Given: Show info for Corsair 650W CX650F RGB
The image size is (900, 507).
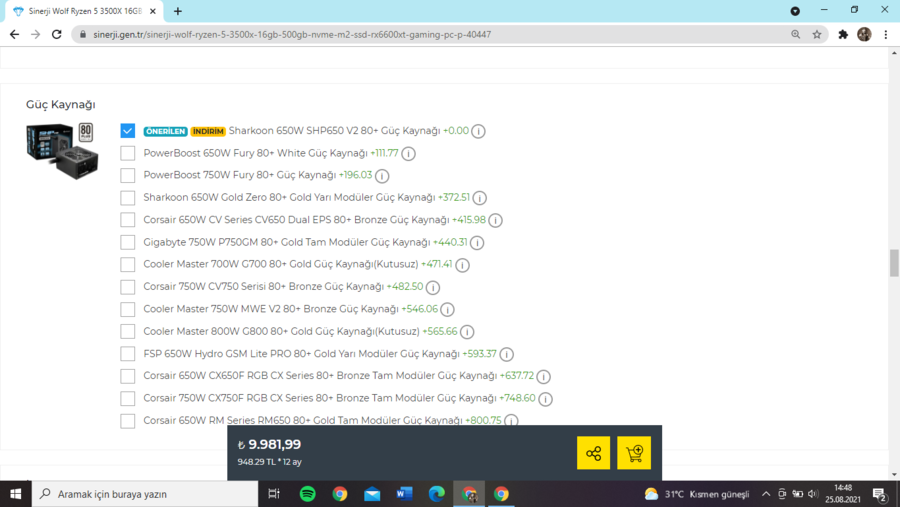Looking at the screenshot, I should 544,377.
